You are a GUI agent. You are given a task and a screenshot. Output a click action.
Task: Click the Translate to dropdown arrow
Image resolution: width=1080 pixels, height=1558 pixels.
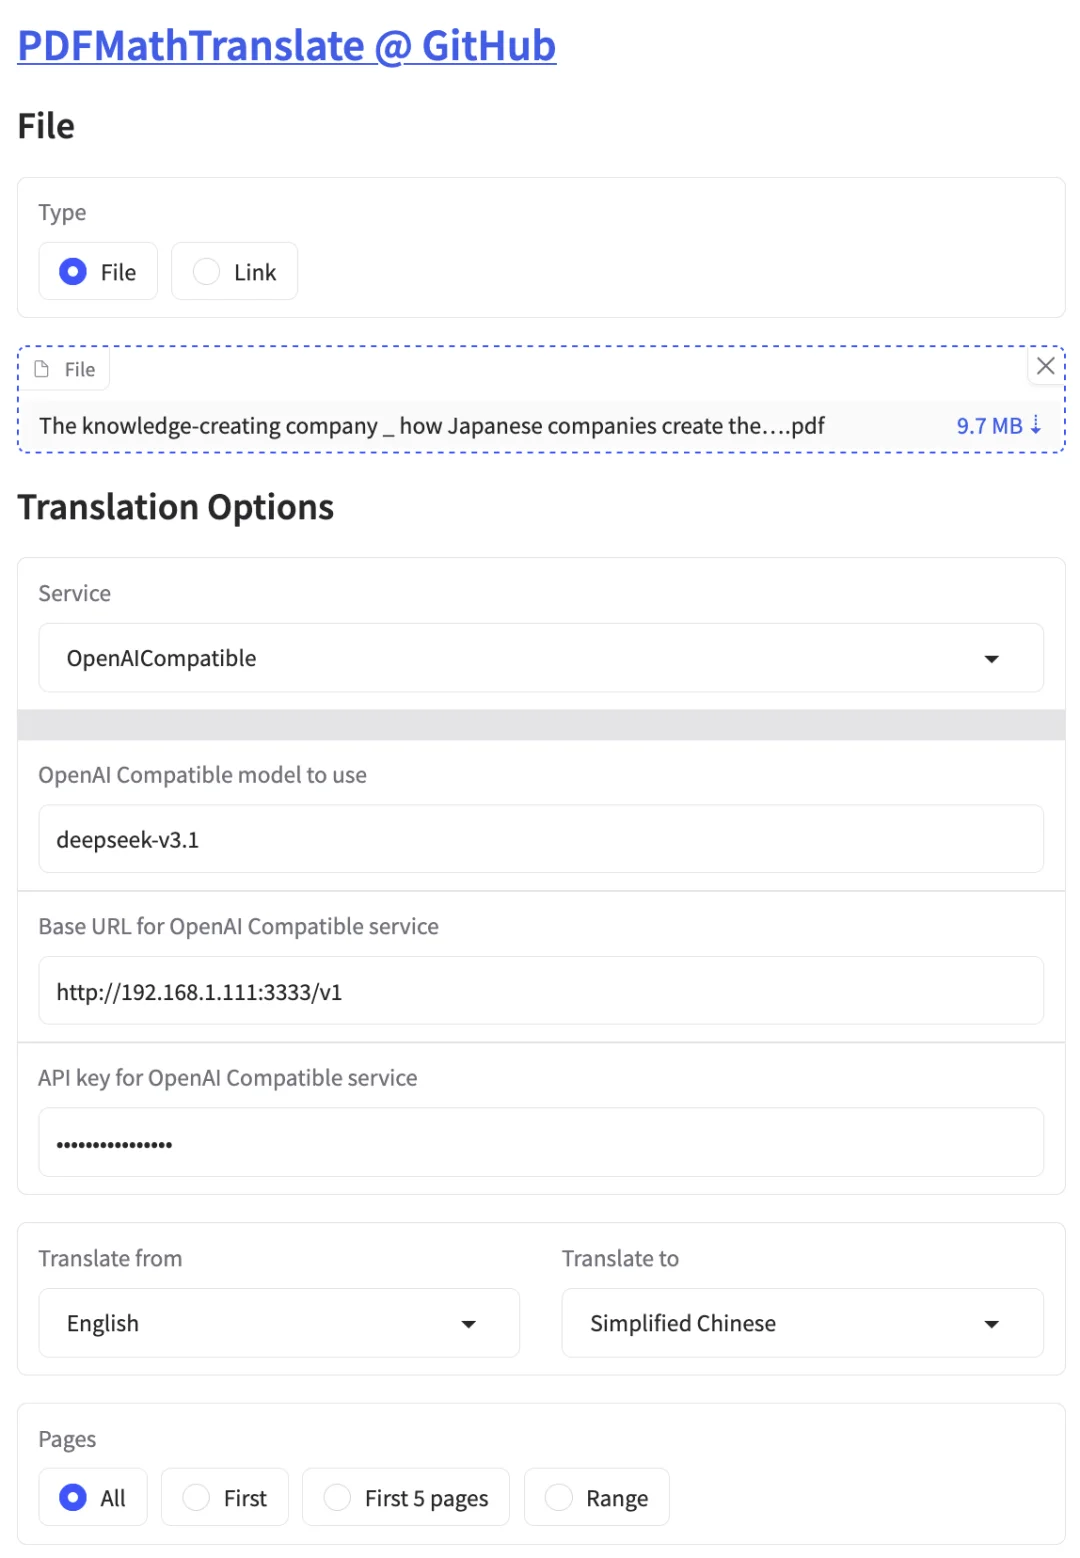(x=991, y=1324)
